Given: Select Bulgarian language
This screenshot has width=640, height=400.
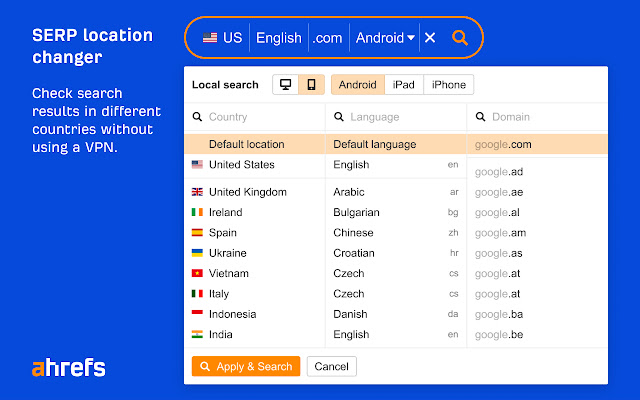Looking at the screenshot, I should (396, 212).
